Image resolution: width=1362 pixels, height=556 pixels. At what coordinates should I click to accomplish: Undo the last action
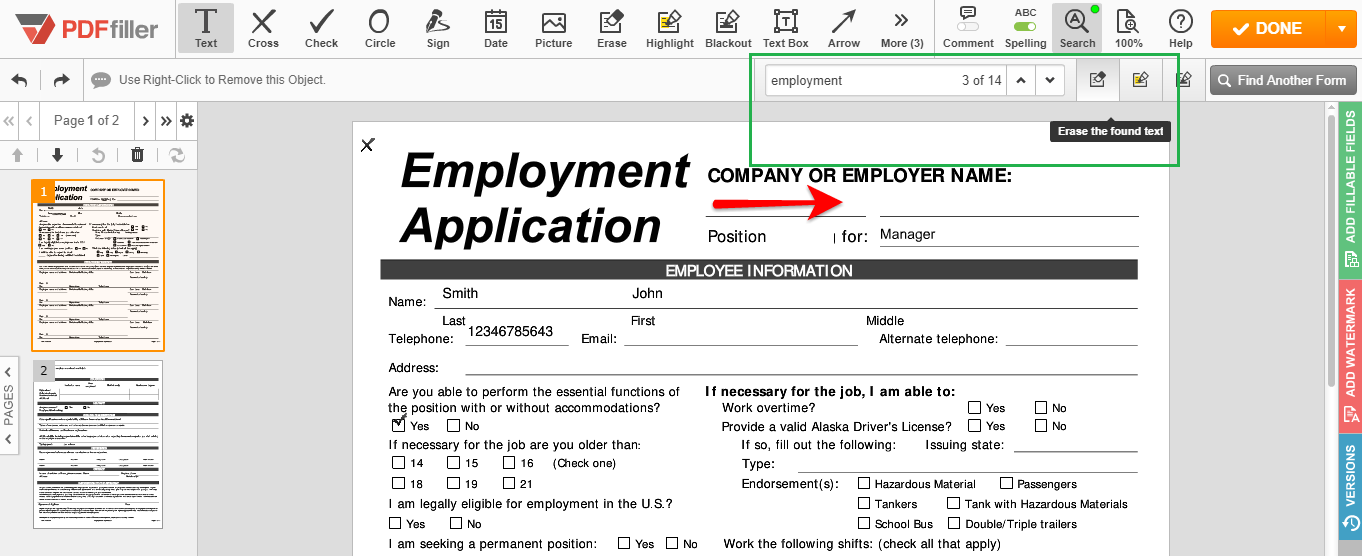pyautogui.click(x=19, y=80)
